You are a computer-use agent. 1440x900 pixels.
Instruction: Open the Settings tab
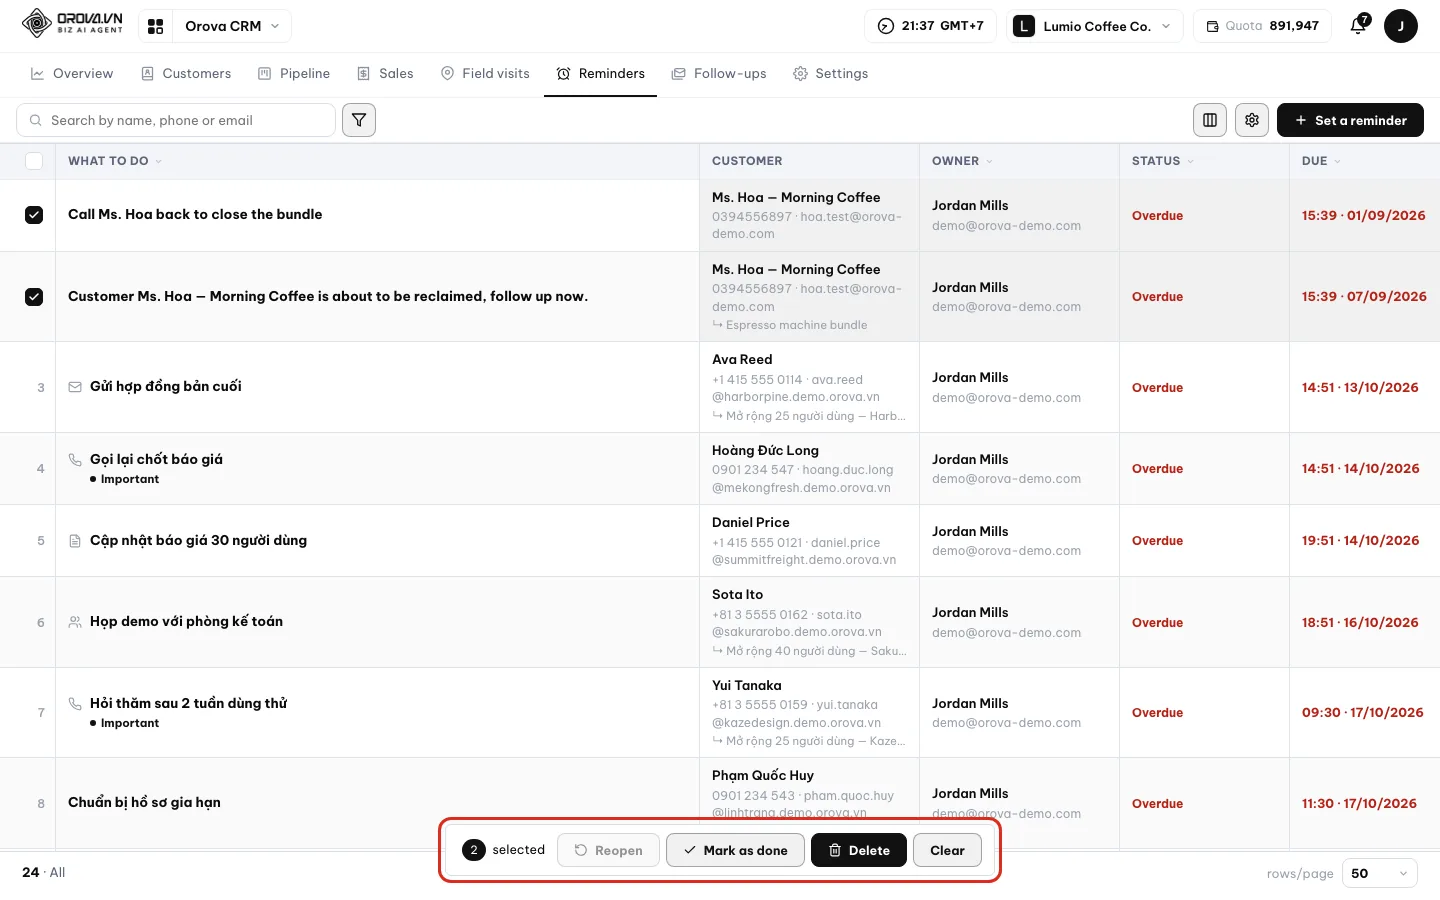[x=830, y=74]
